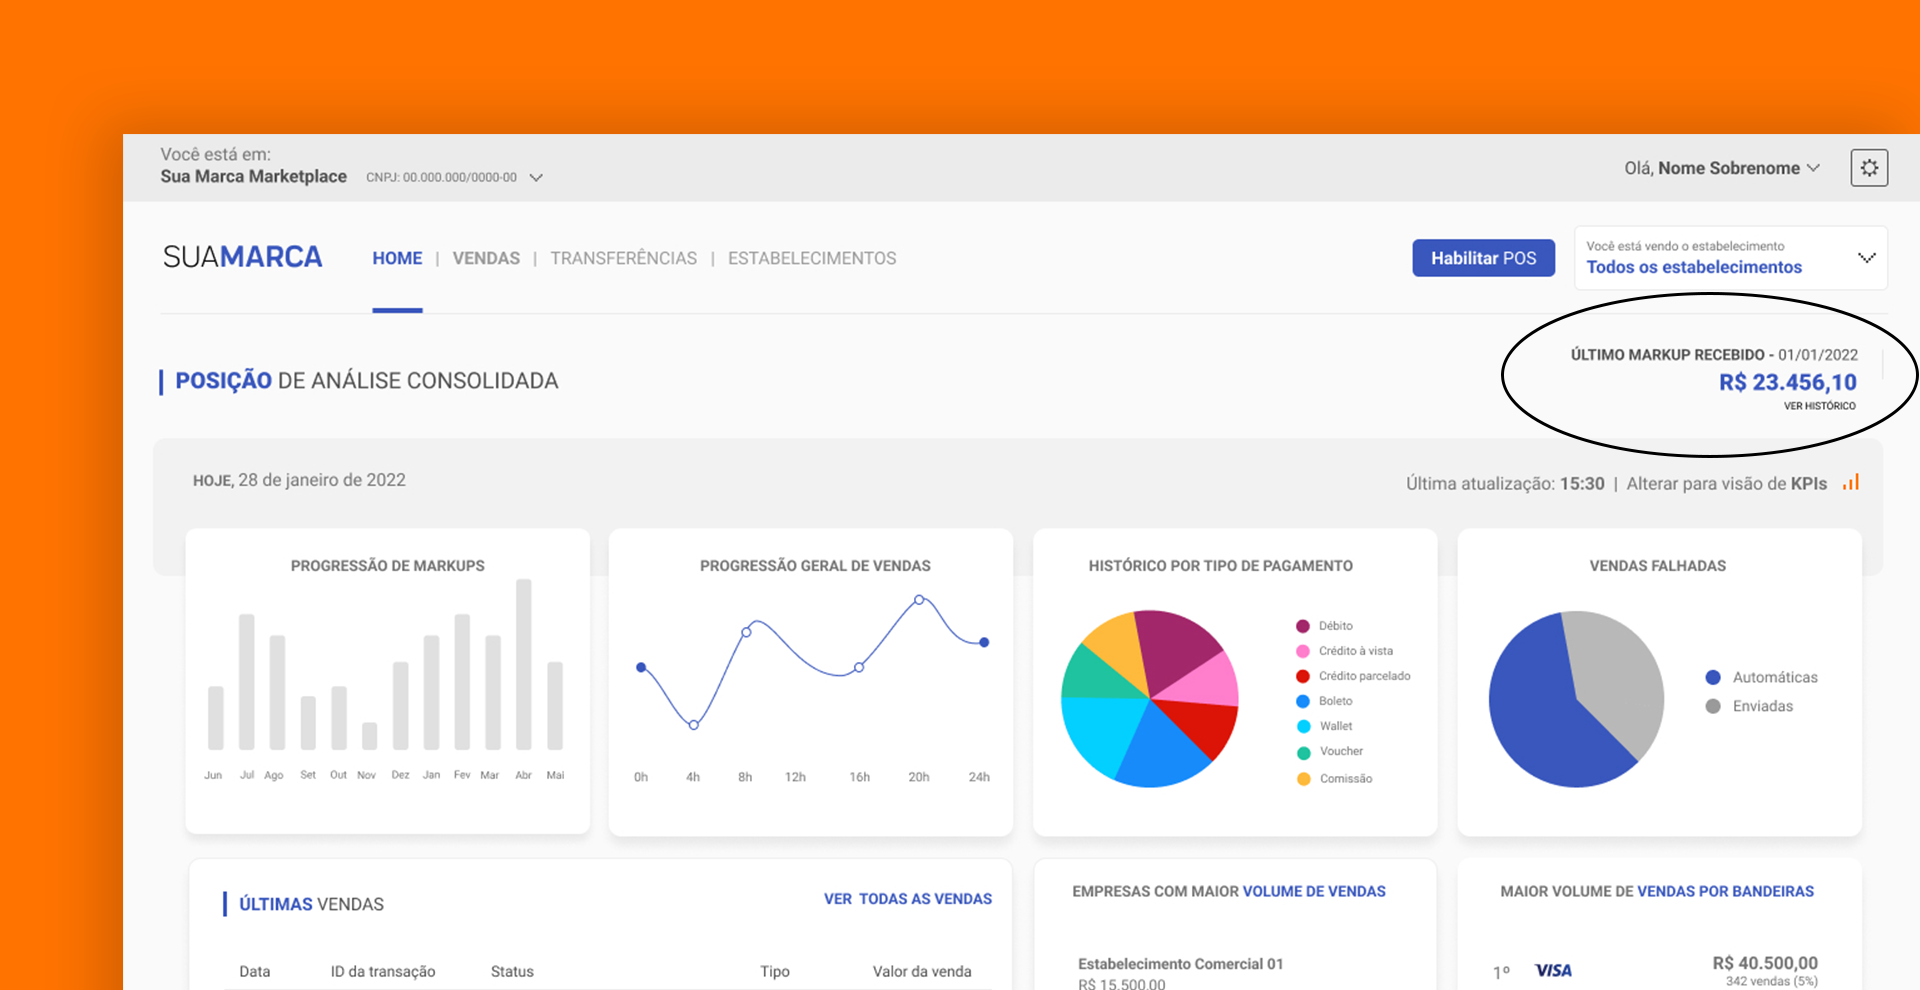Screen dimensions: 1920x990
Task: Click the Valor da venda column header
Action: [922, 971]
